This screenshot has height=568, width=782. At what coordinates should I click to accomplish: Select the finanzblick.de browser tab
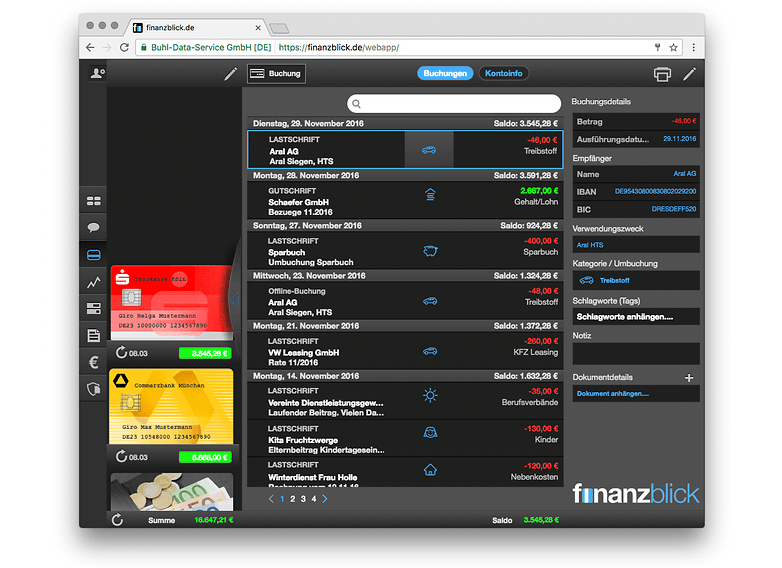coord(196,27)
